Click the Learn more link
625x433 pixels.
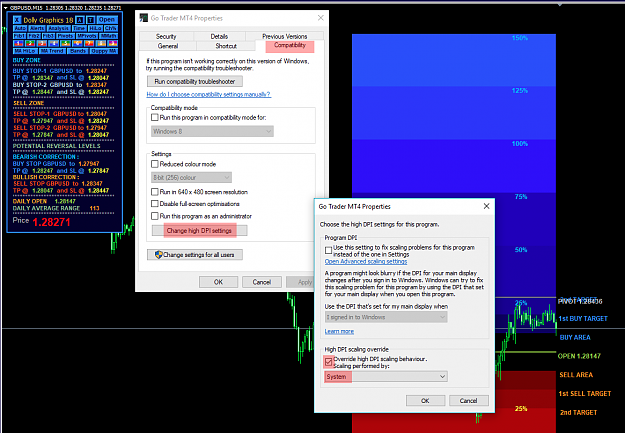[339, 331]
